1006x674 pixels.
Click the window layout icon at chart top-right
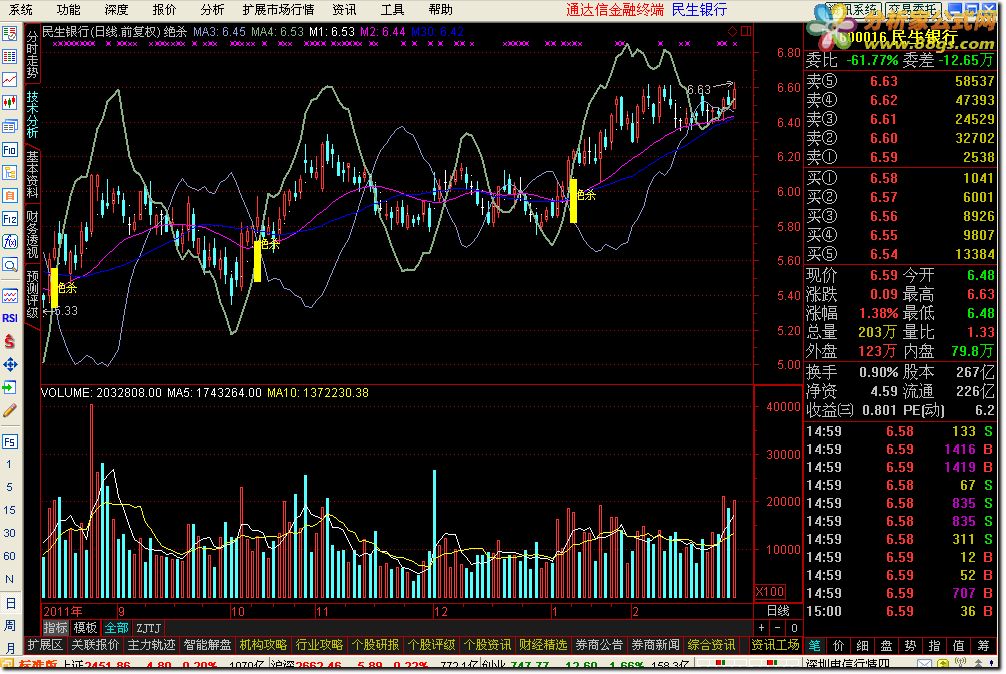pos(746,31)
